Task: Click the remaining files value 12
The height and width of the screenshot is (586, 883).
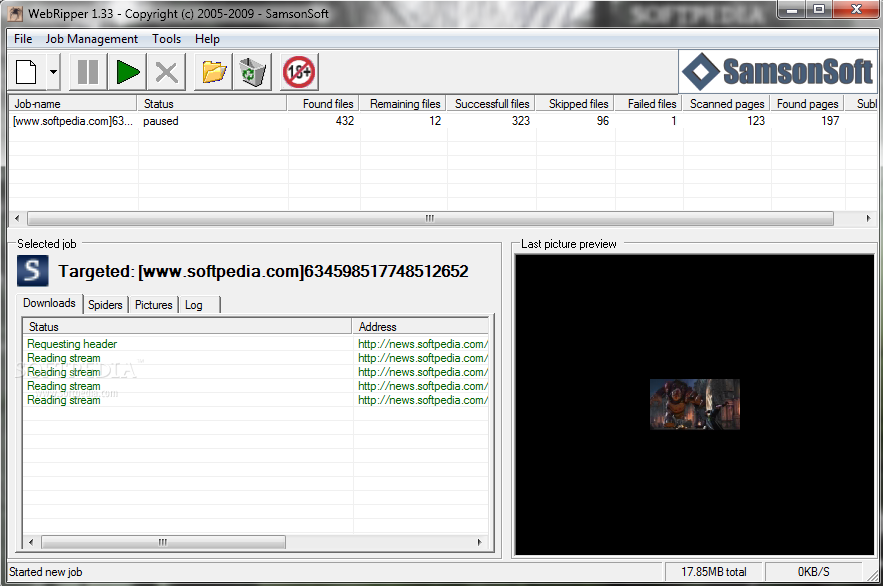Action: 435,121
